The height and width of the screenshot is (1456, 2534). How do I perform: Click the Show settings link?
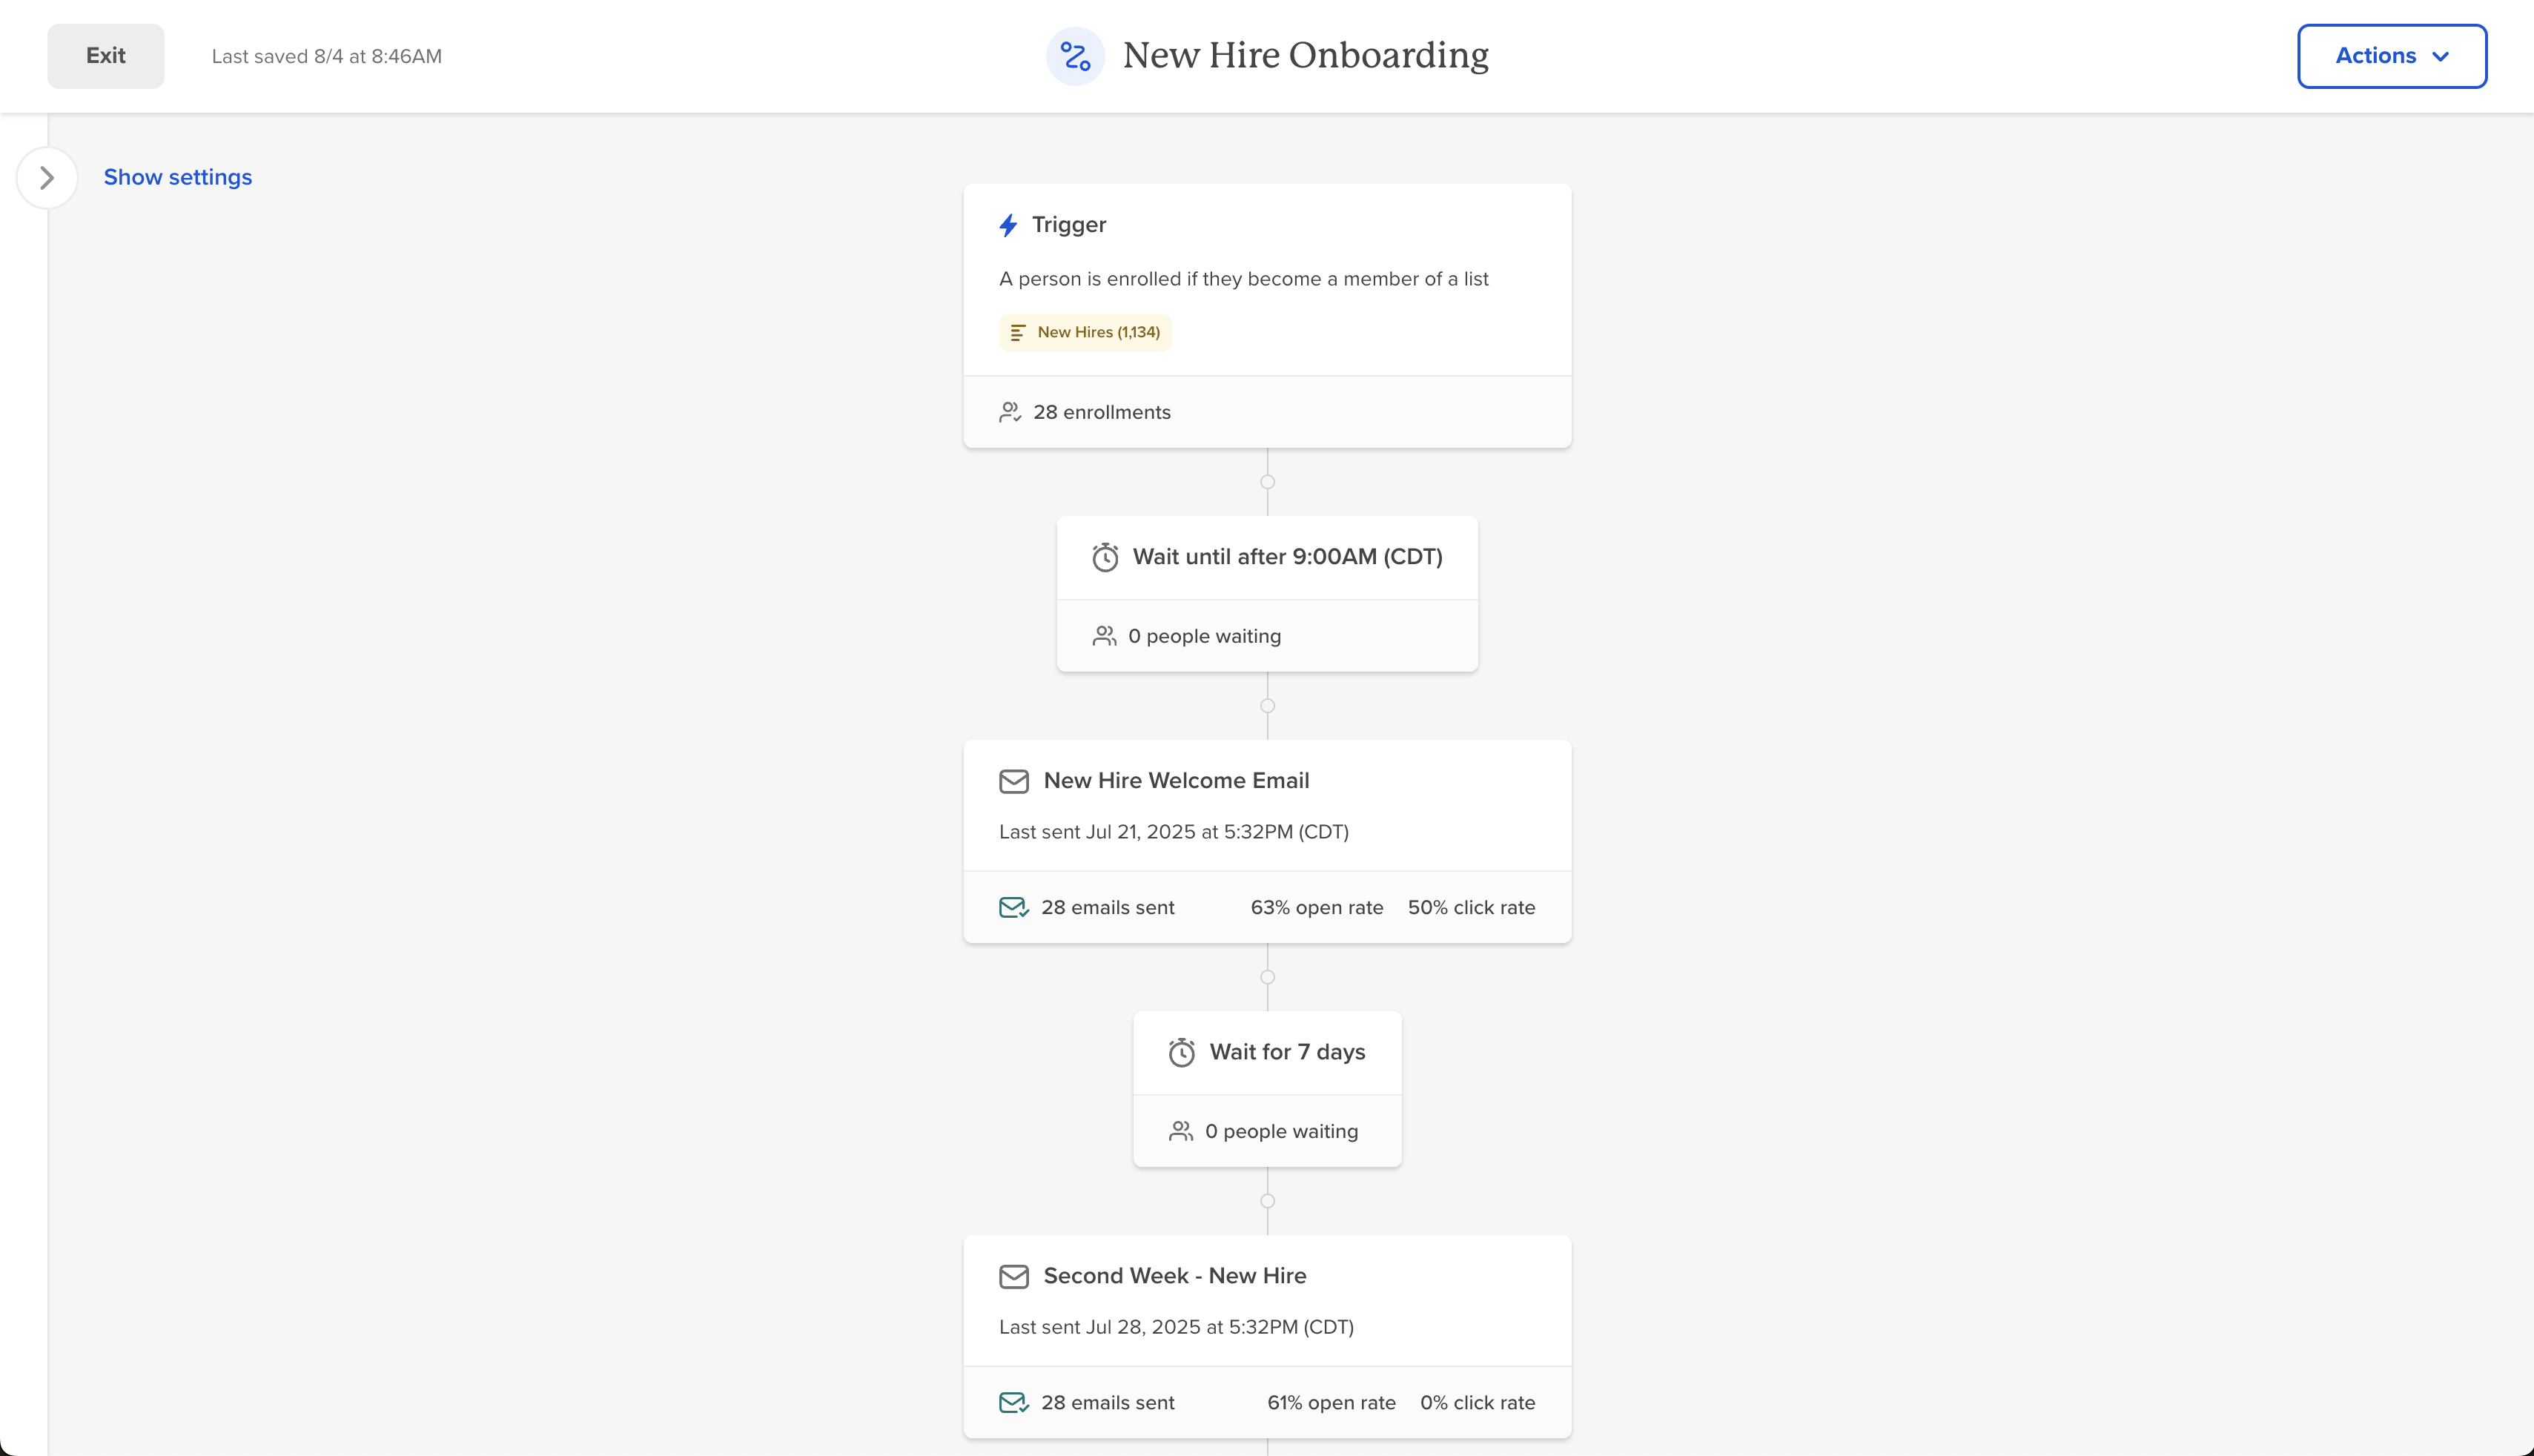point(178,177)
